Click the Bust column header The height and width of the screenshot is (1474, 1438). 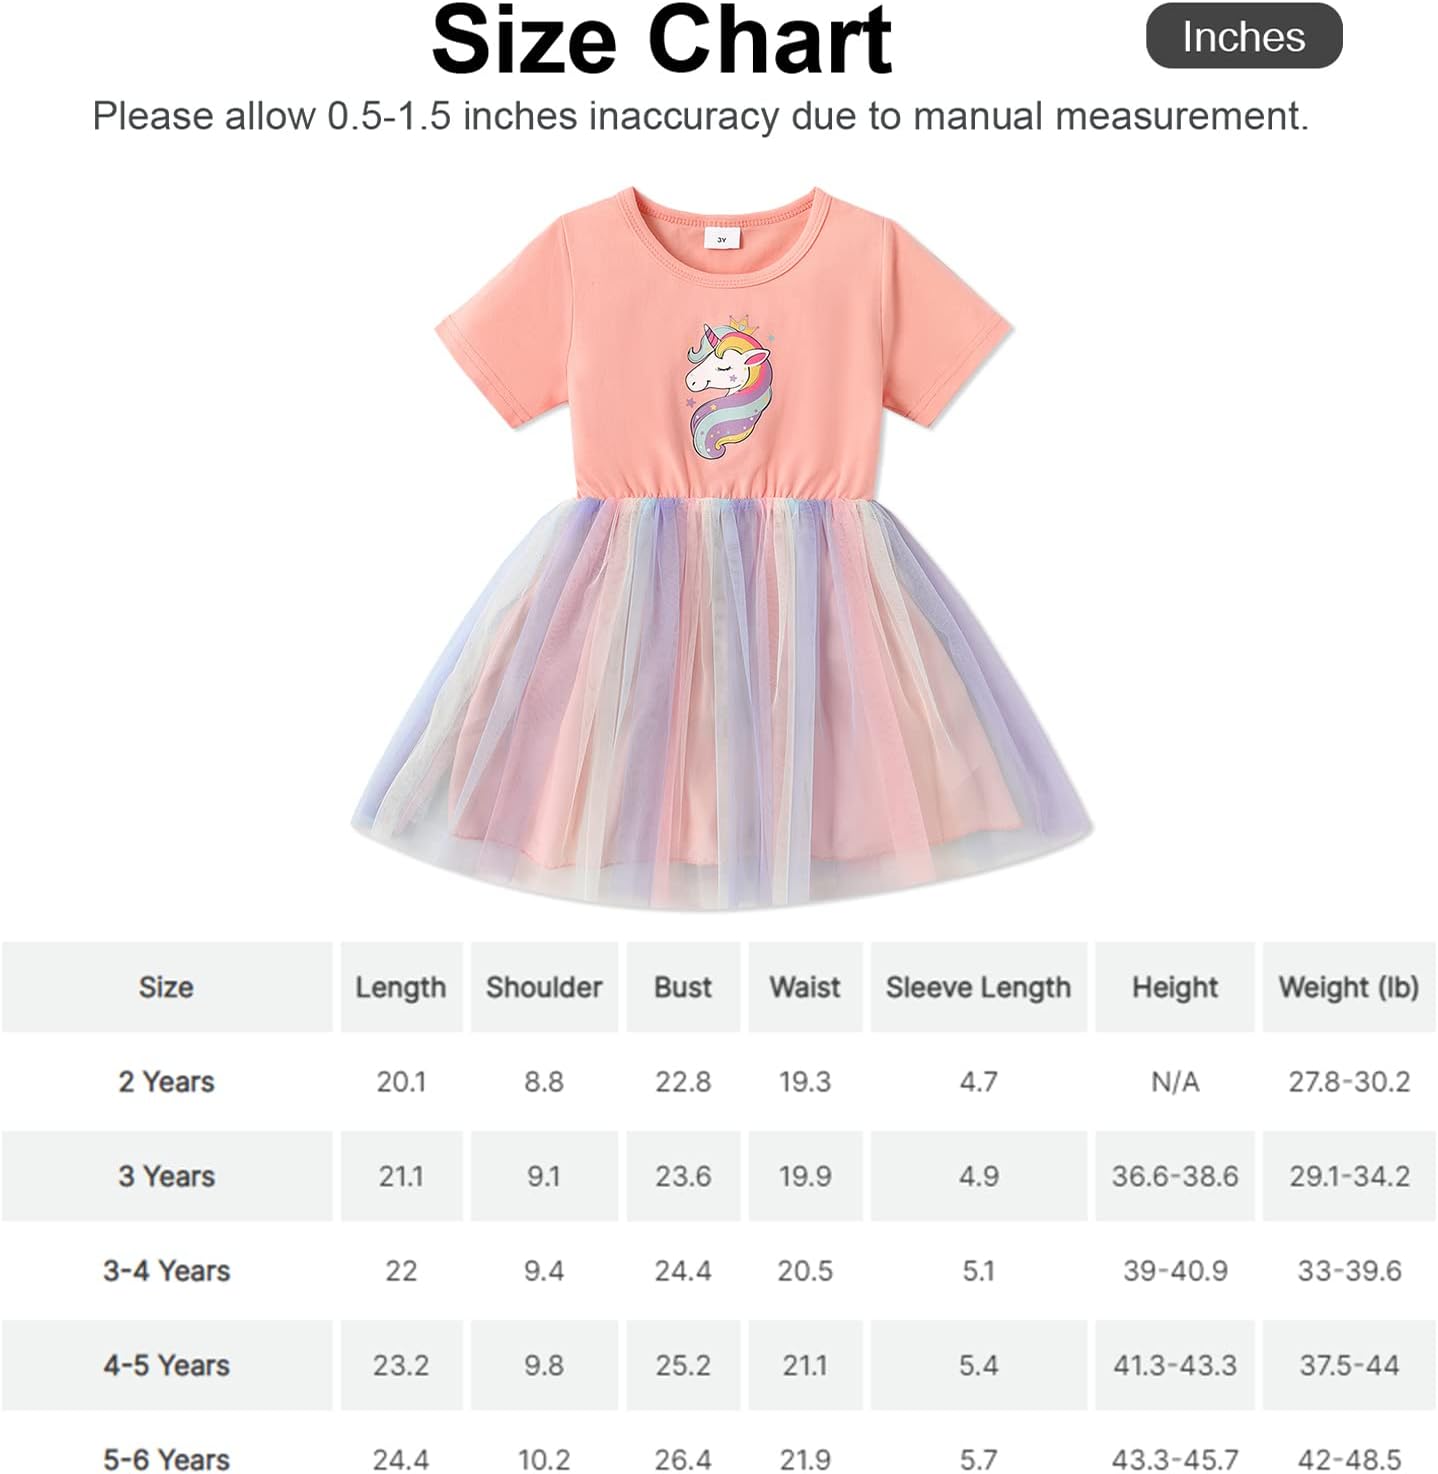[683, 987]
